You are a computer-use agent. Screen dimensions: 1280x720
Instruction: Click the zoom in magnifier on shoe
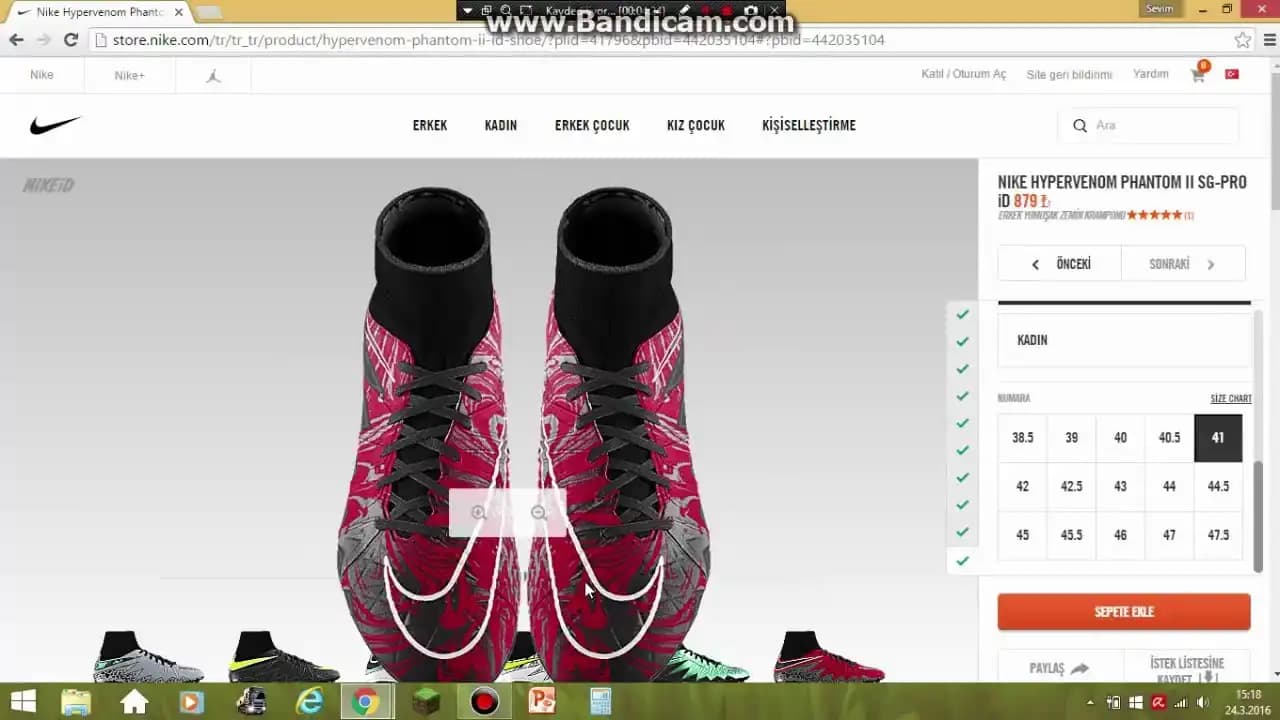[478, 513]
